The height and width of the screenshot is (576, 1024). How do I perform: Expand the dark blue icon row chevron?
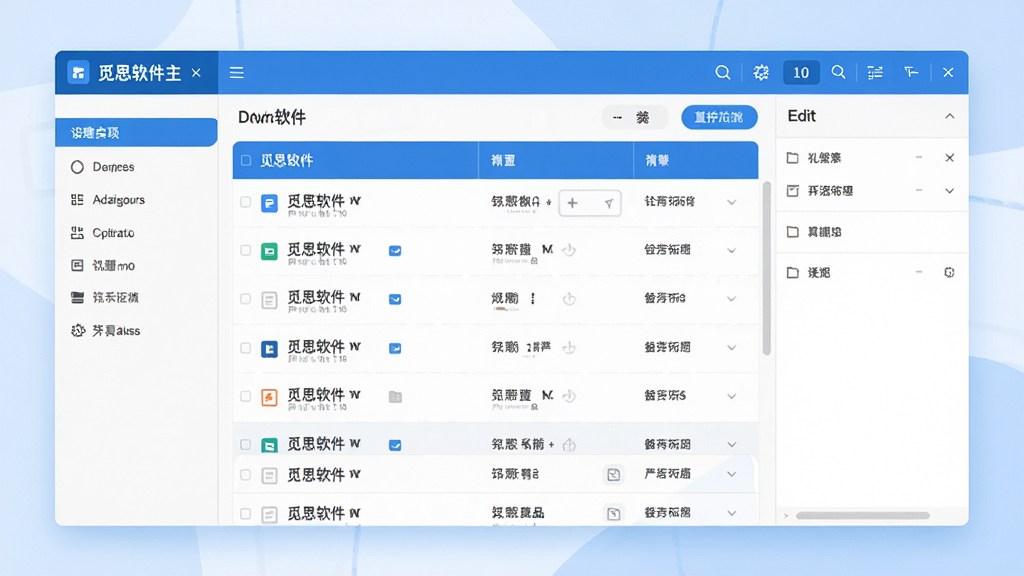(x=731, y=348)
